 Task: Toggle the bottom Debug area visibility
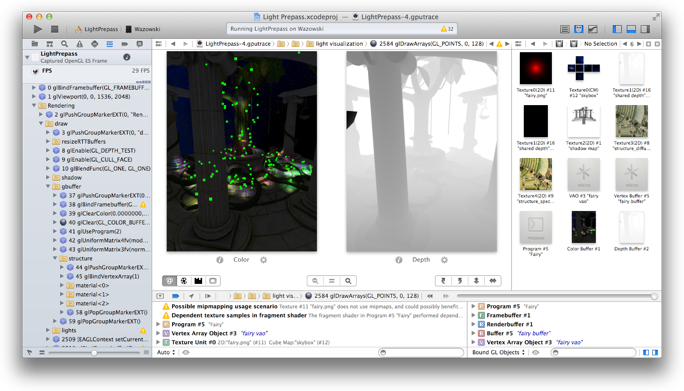coord(631,29)
